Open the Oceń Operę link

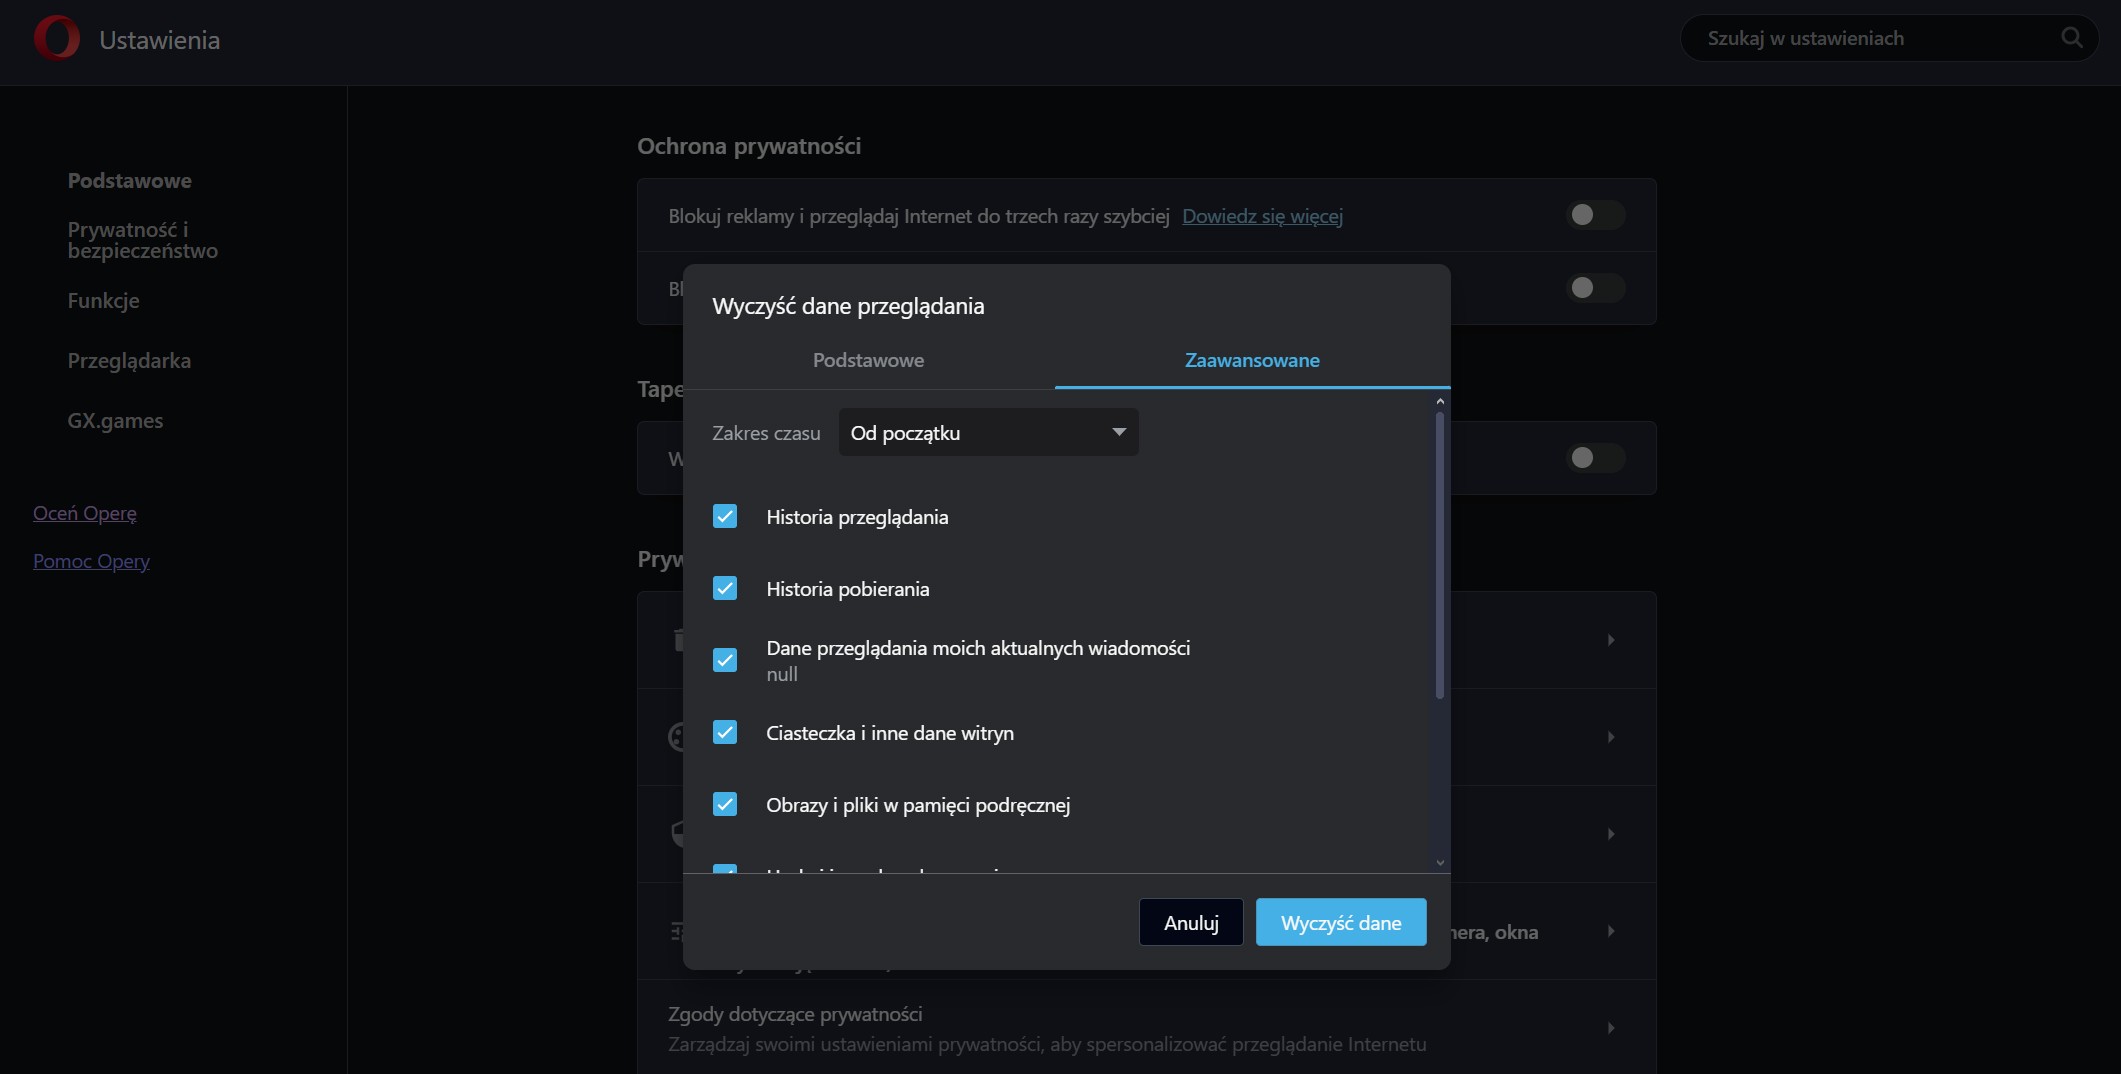(x=85, y=513)
